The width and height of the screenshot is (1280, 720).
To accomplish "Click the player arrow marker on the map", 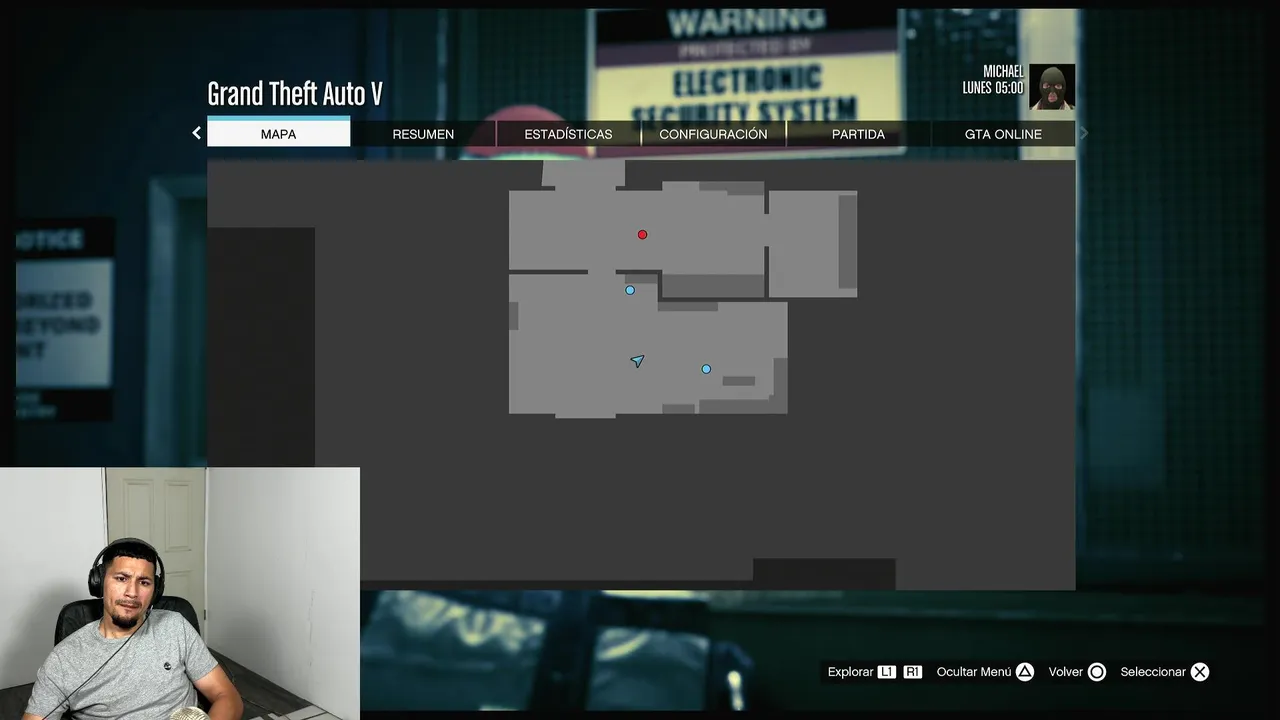I will click(637, 361).
